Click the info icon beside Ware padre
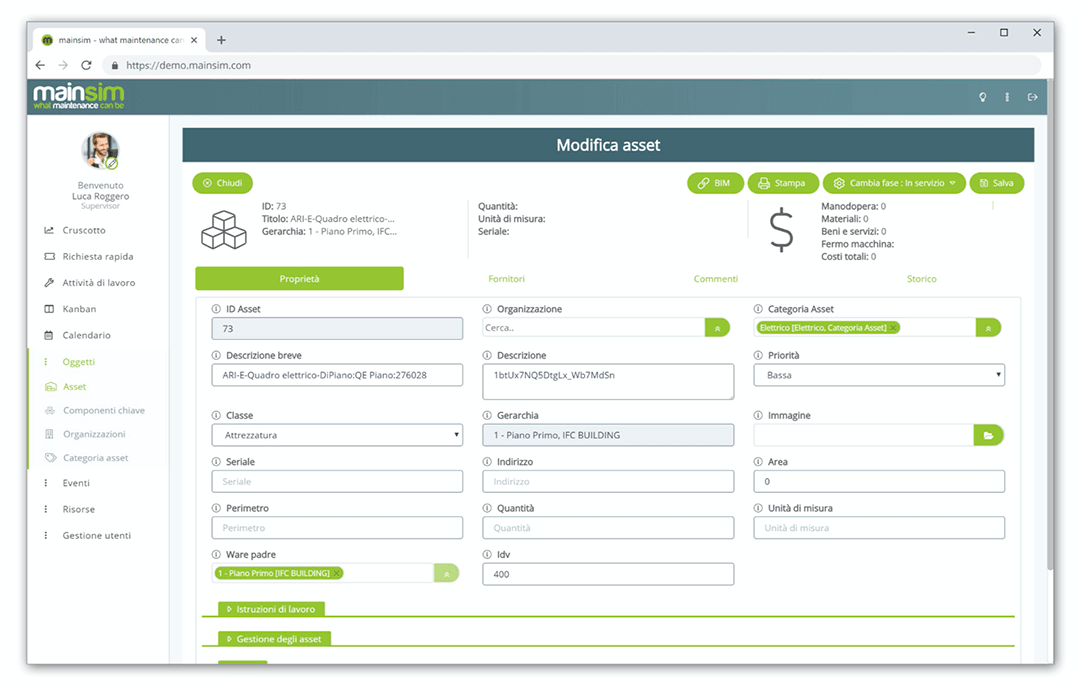This screenshot has height=684, width=1080. pos(216,555)
